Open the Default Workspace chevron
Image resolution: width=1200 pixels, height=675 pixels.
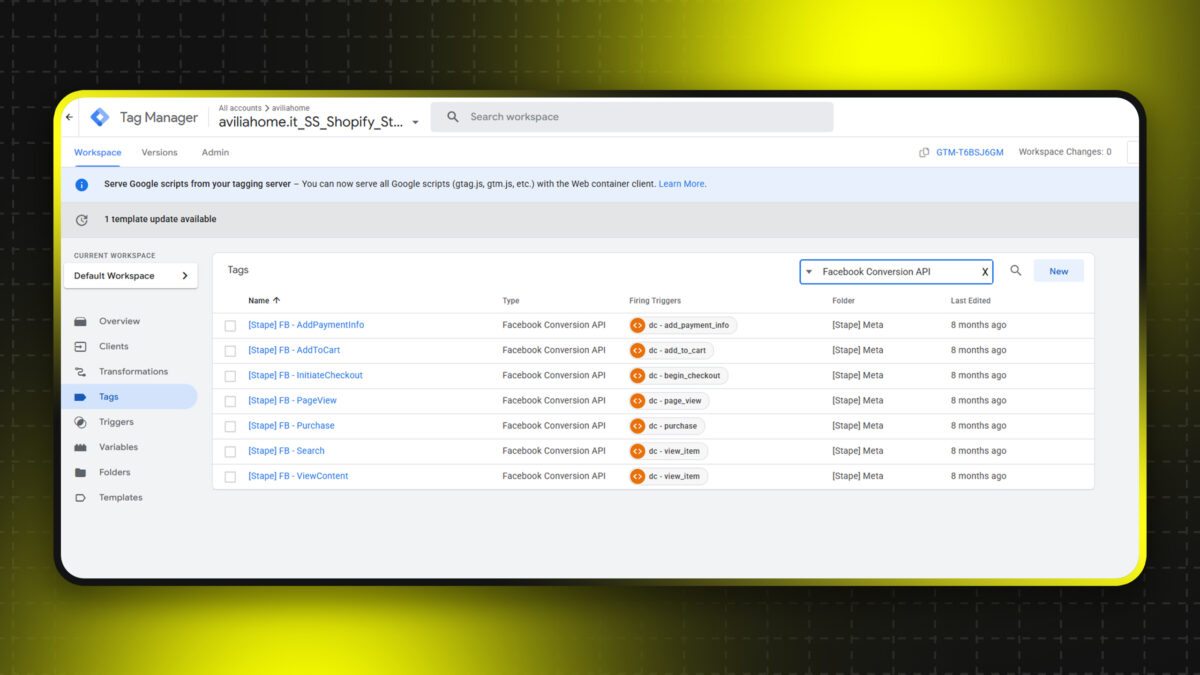pyautogui.click(x=185, y=276)
